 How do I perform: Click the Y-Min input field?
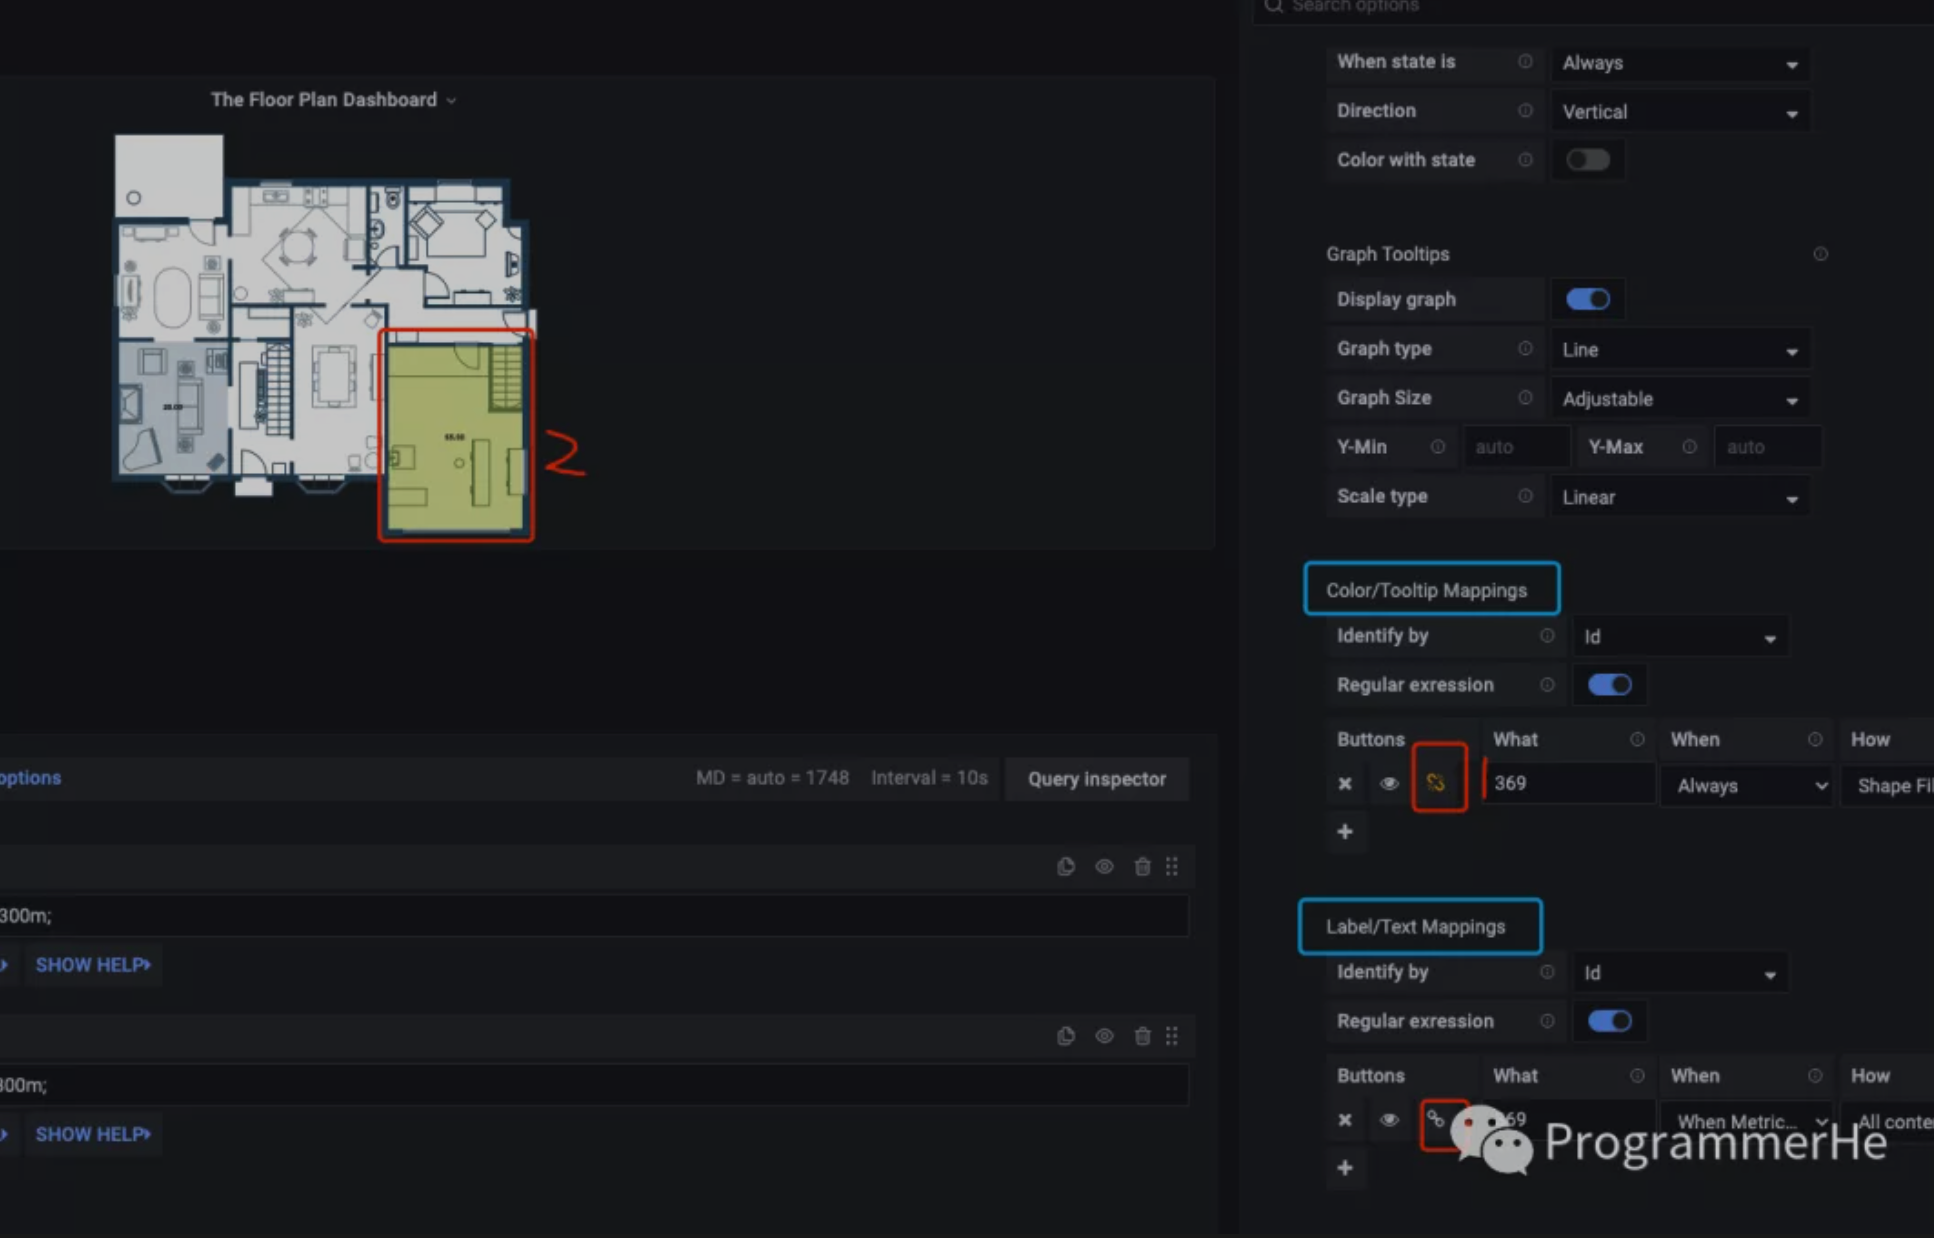(1516, 447)
